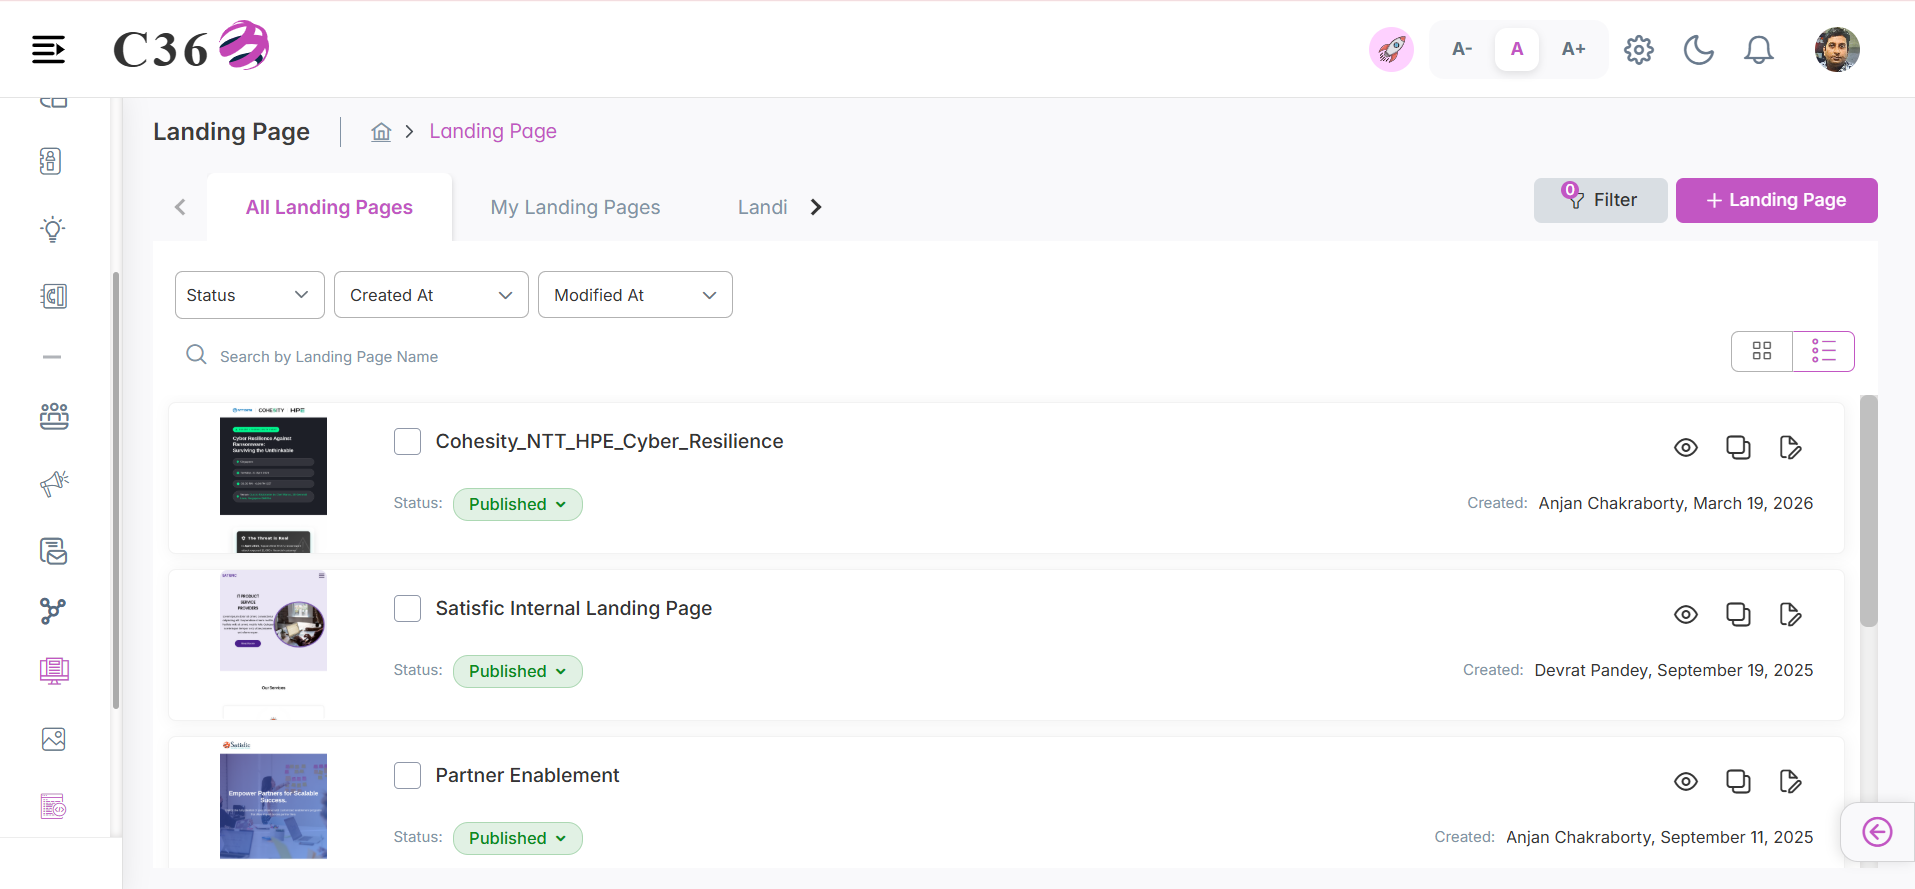Increase font size with A+
This screenshot has height=889, width=1915.
[1573, 49]
